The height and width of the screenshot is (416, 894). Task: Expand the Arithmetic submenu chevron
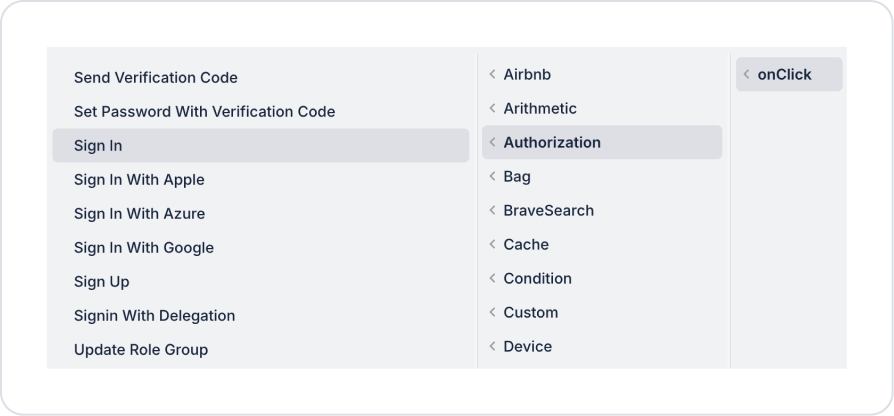[492, 109]
